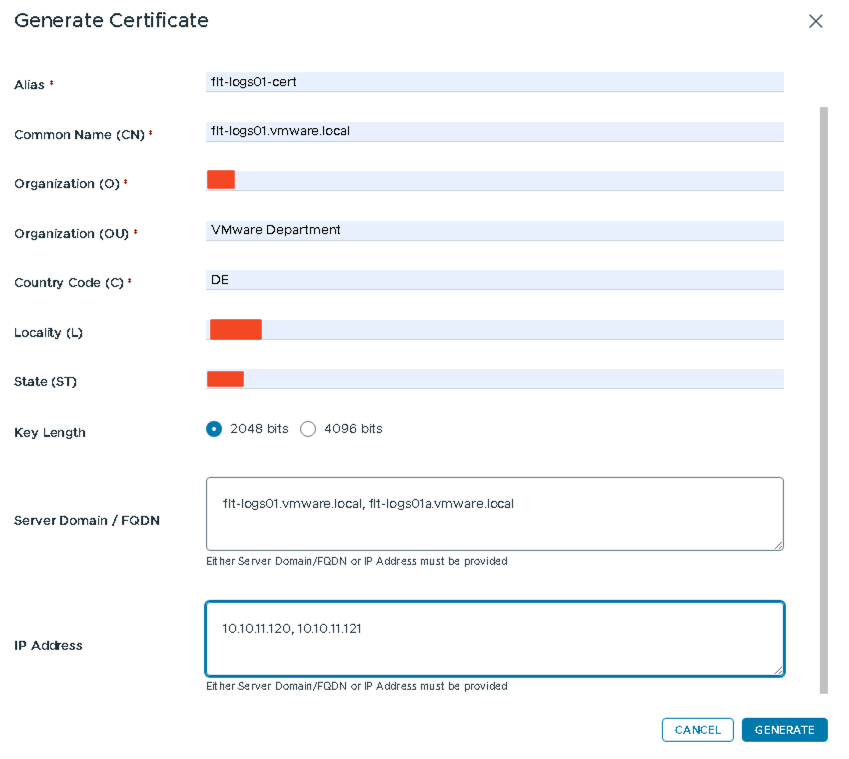849x759 pixels.
Task: Click the Server Domain / FQDN label
Action: (87, 521)
